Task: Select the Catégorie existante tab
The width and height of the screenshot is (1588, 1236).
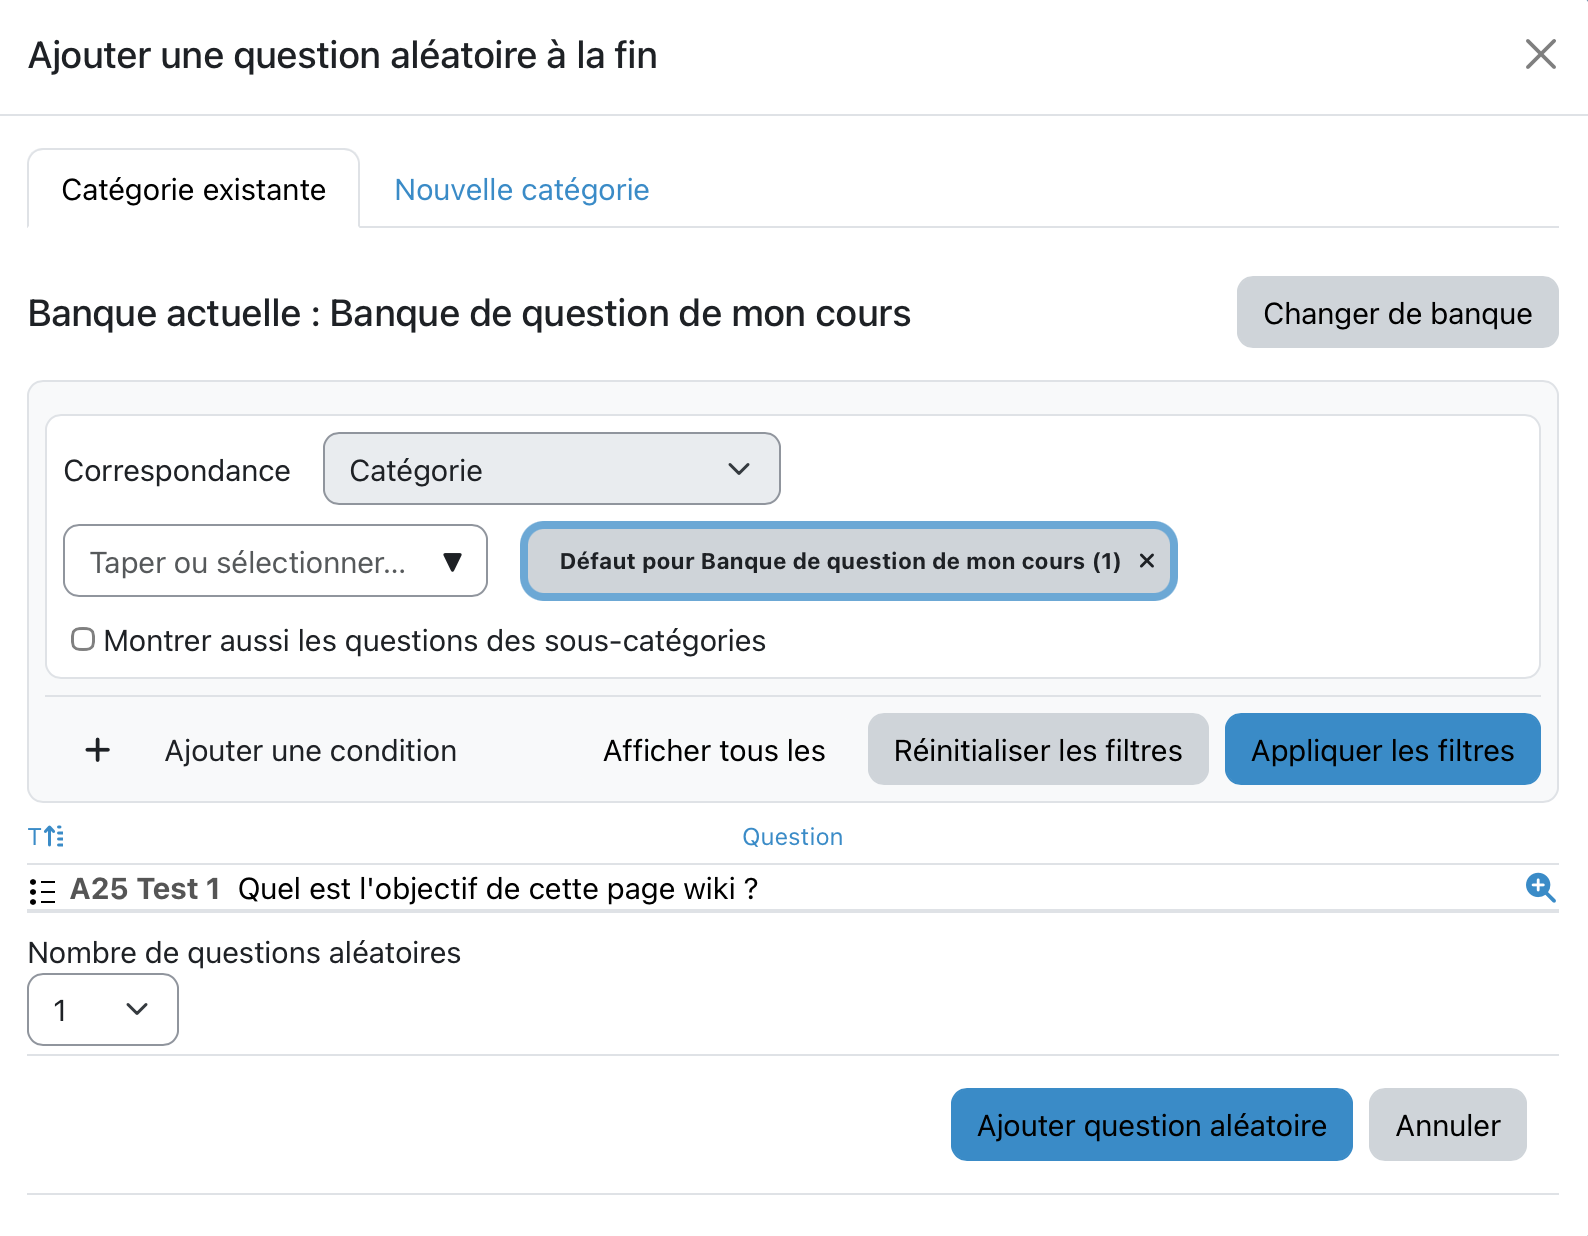Action: pos(193,190)
